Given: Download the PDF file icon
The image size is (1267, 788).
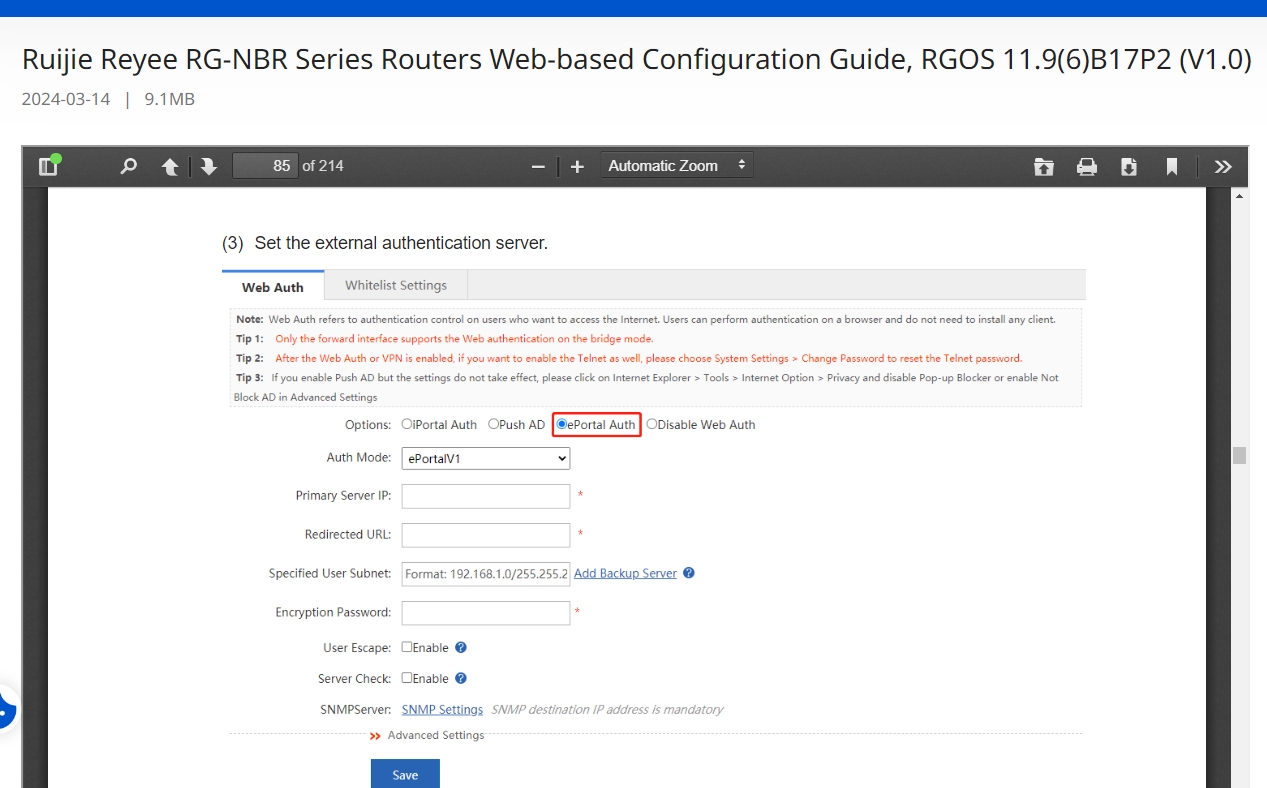Looking at the screenshot, I should (1129, 166).
